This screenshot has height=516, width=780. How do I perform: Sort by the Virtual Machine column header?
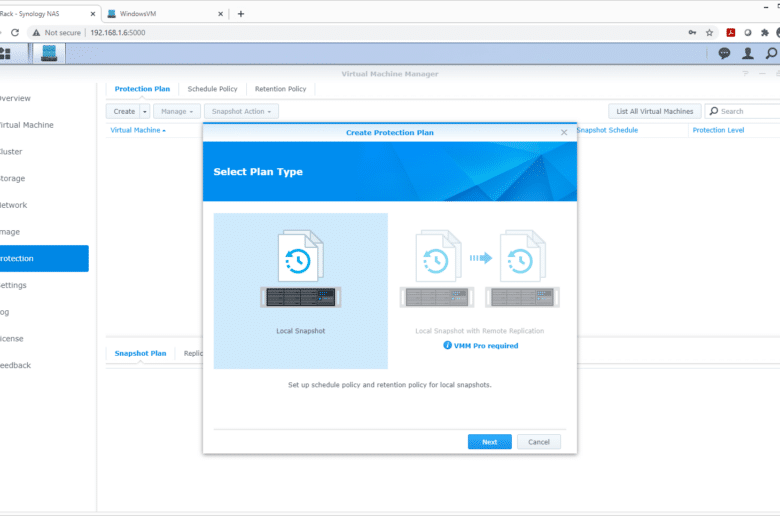pos(138,130)
